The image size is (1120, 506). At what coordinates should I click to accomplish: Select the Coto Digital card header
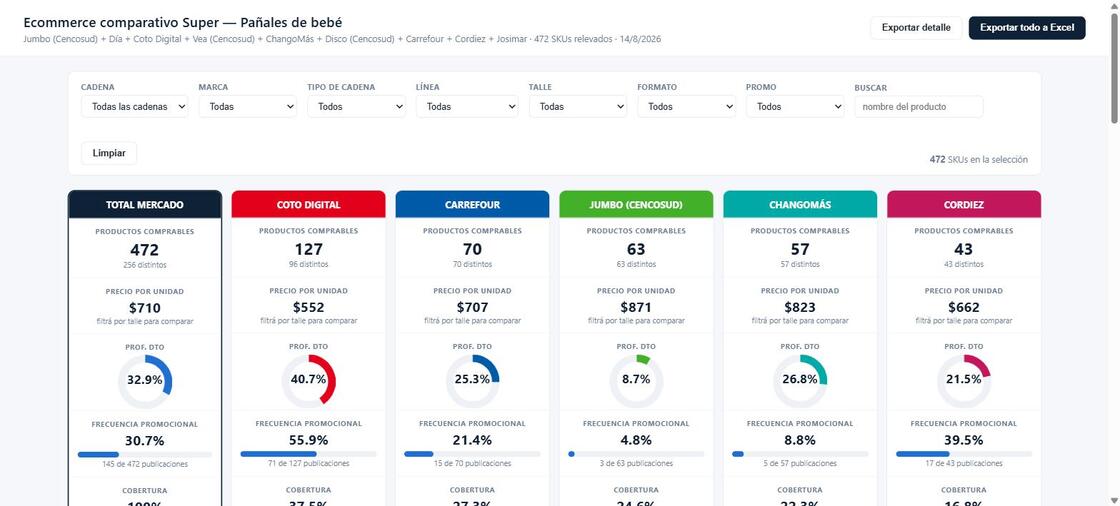pyautogui.click(x=309, y=204)
